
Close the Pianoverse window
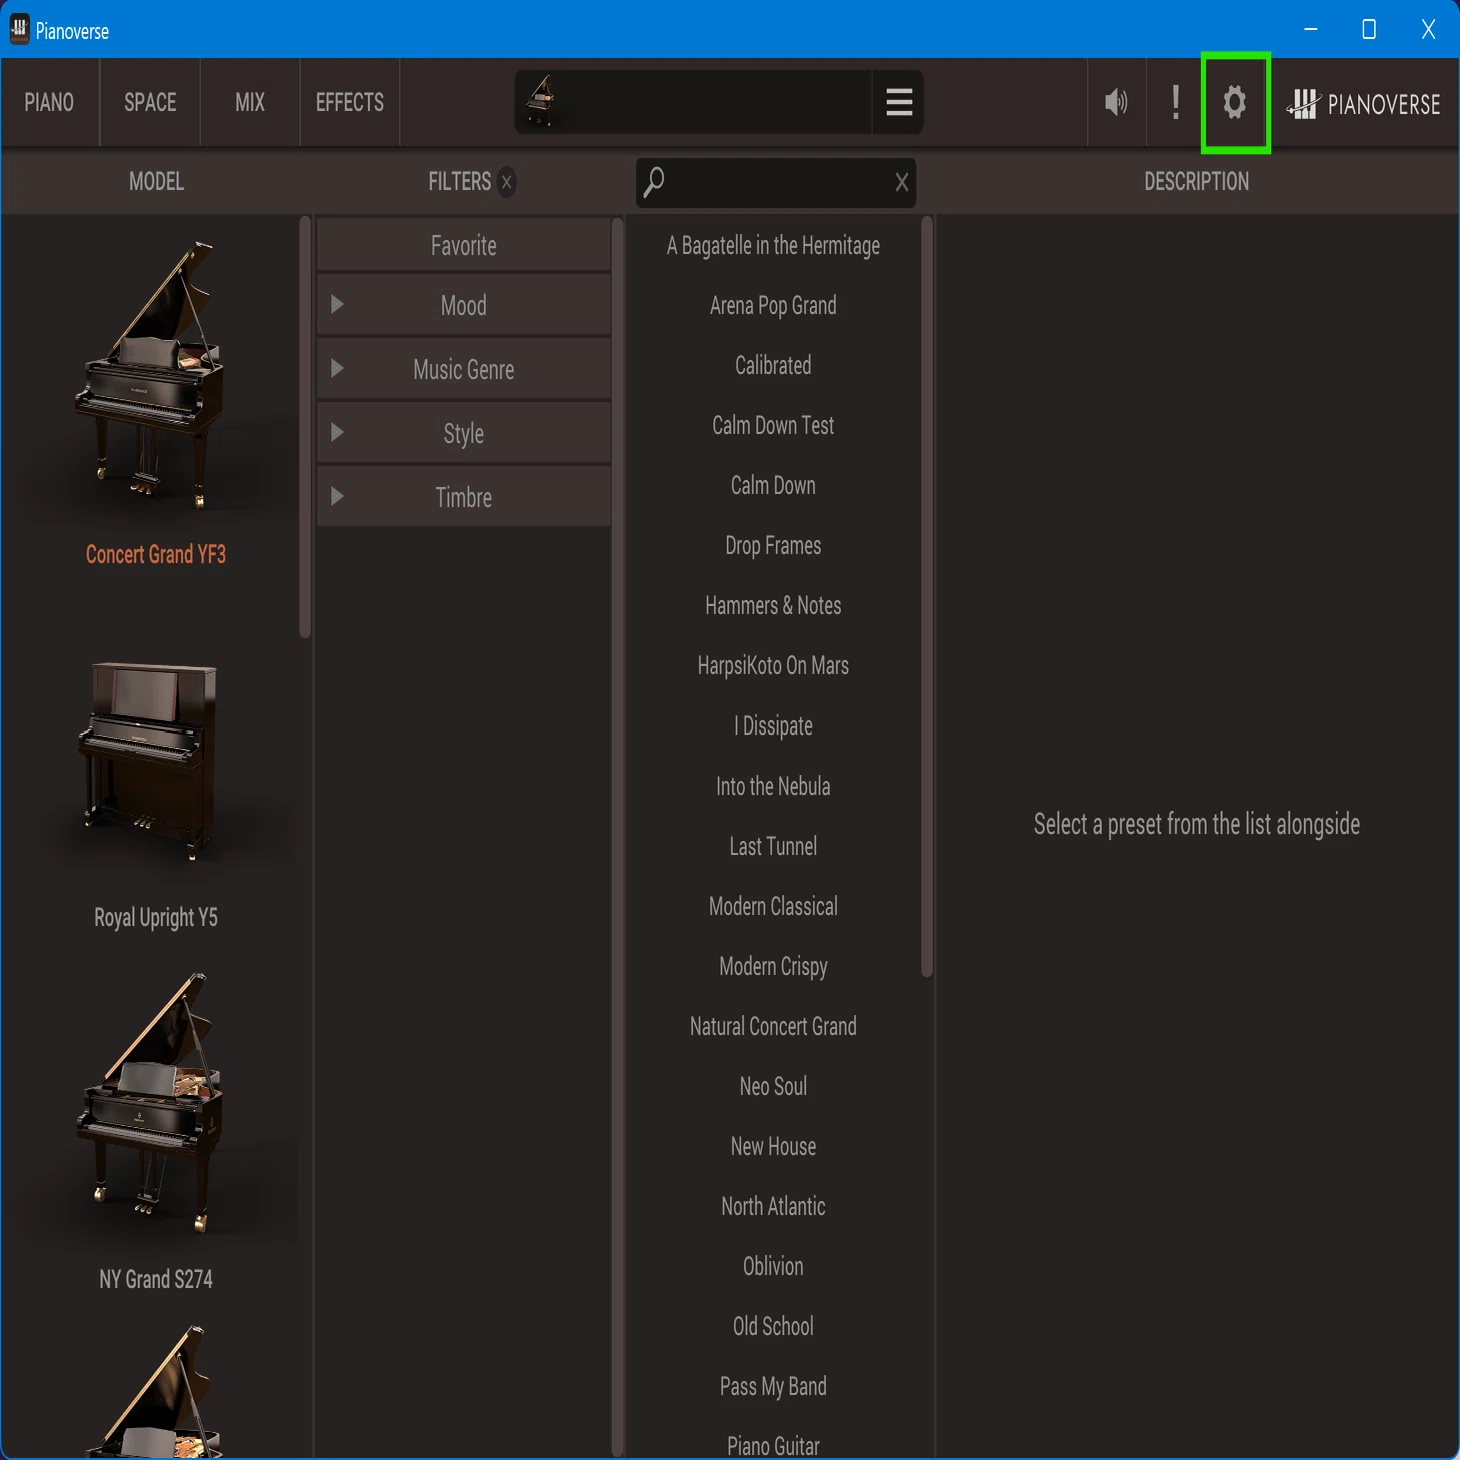click(1428, 29)
